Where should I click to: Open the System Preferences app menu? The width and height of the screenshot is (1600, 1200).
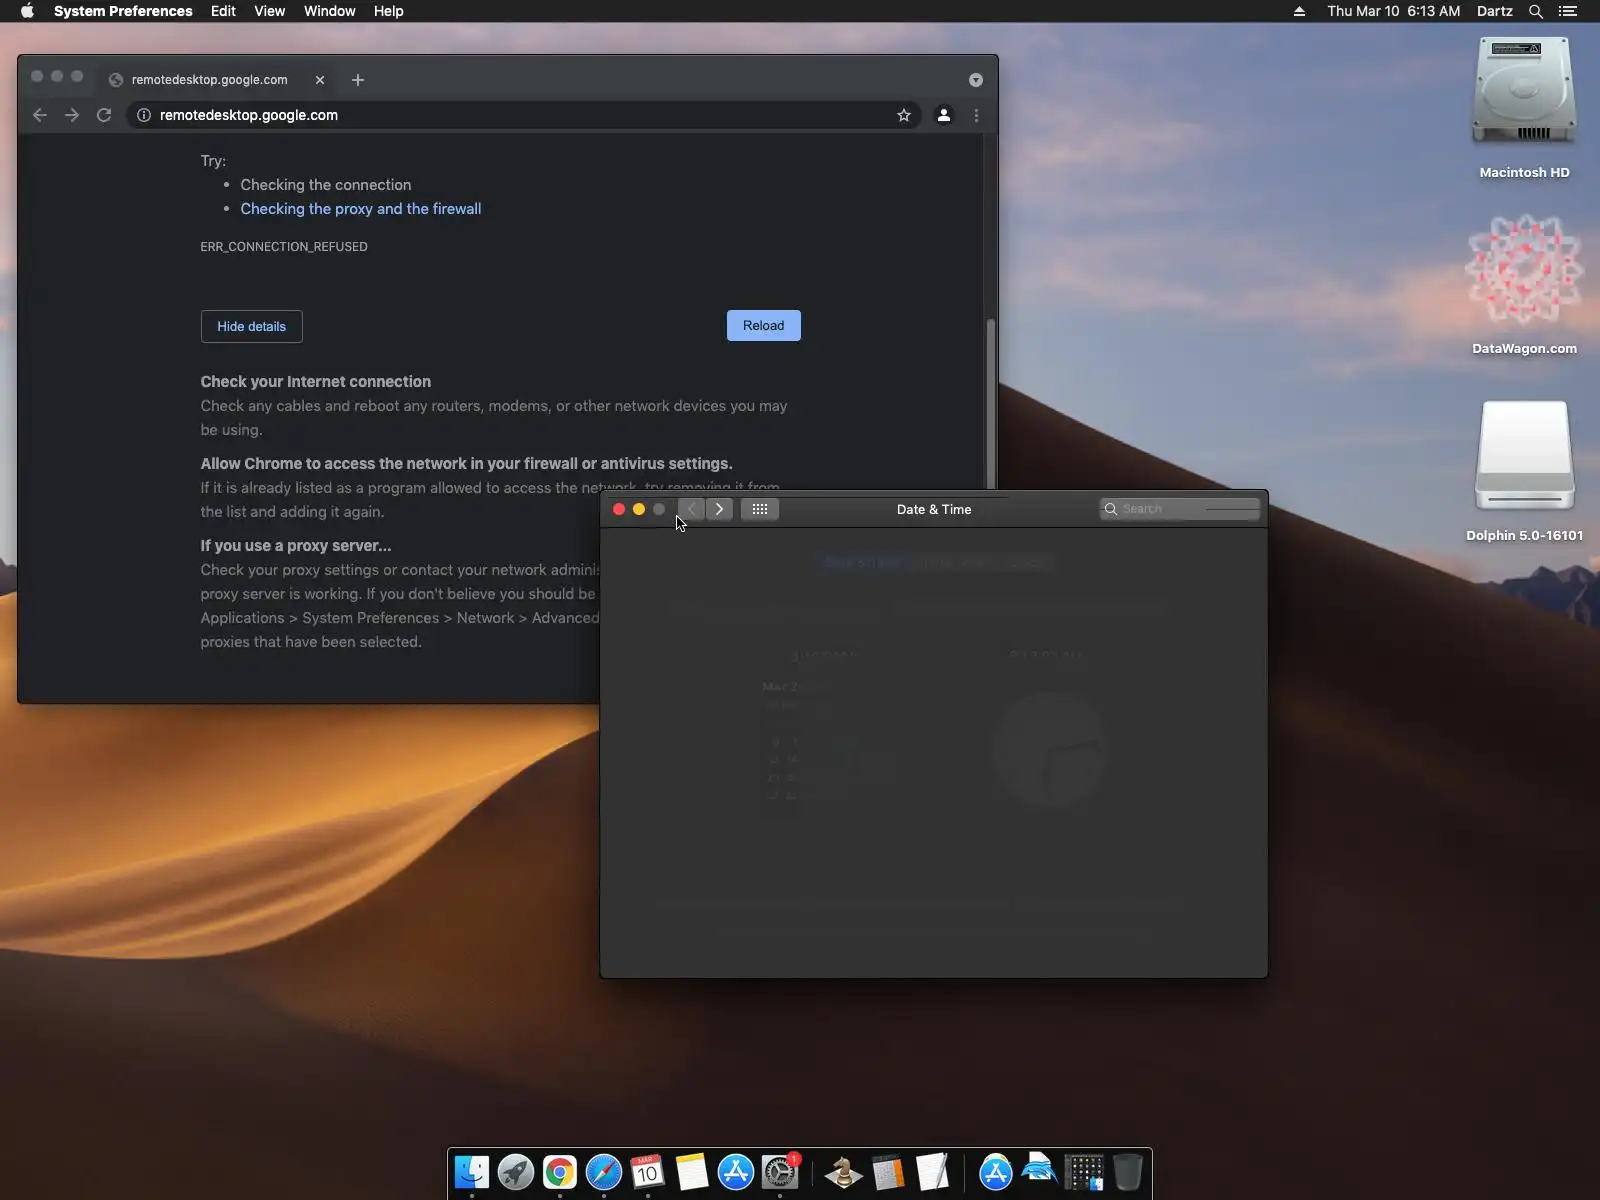pos(123,11)
